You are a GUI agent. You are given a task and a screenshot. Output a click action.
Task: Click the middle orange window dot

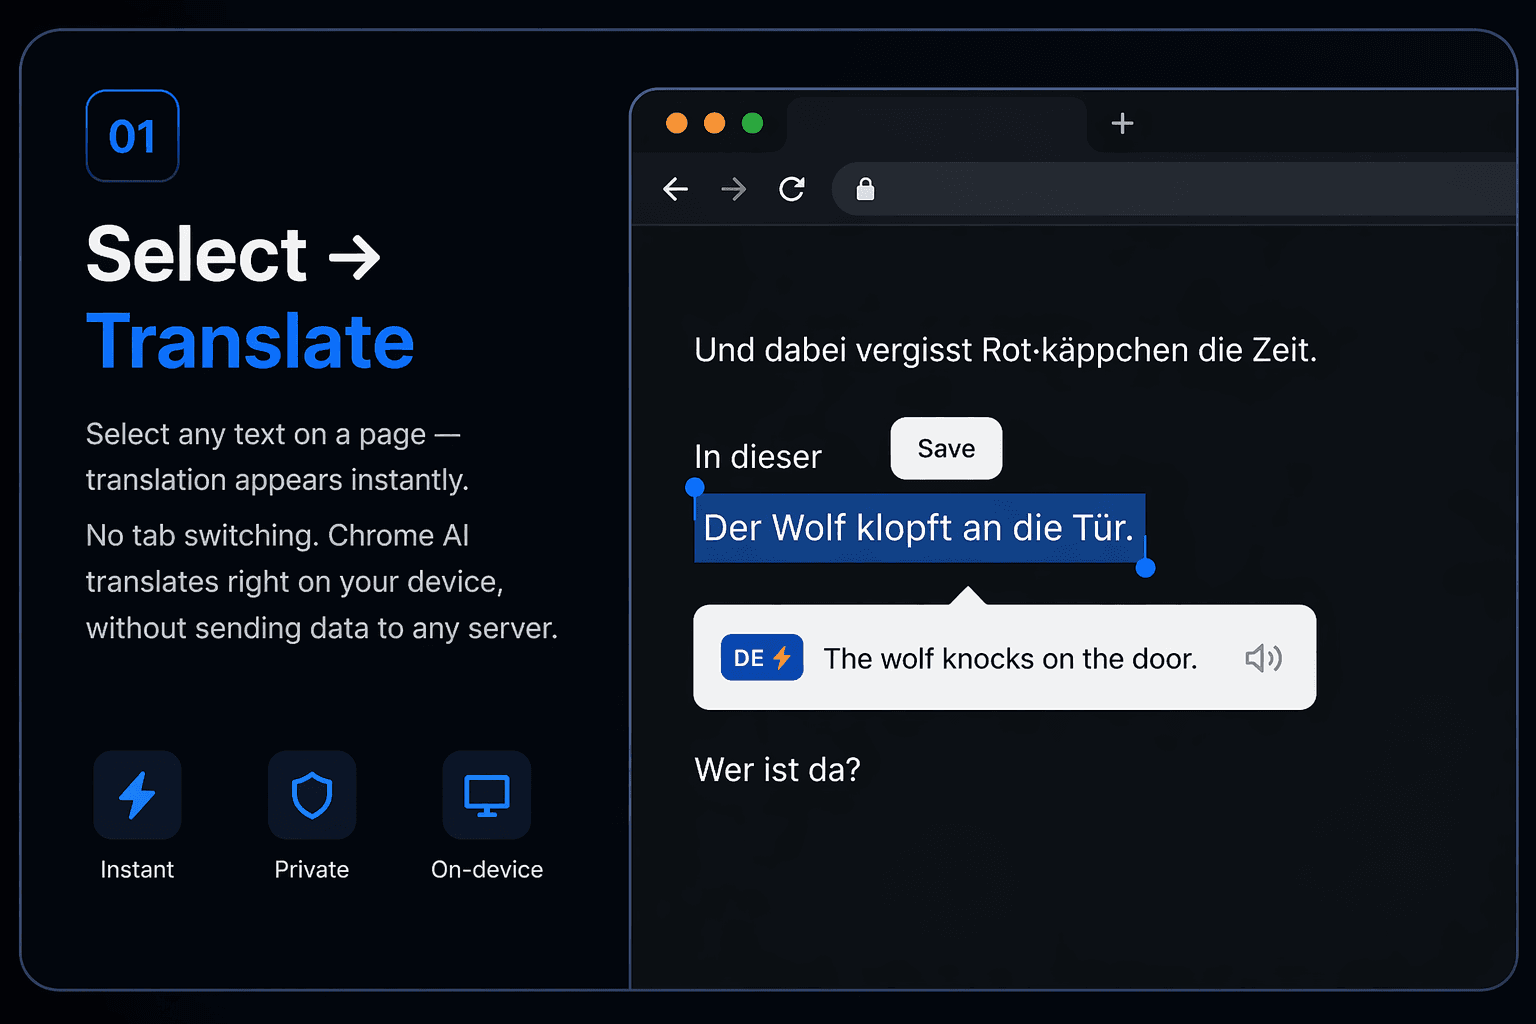point(715,123)
